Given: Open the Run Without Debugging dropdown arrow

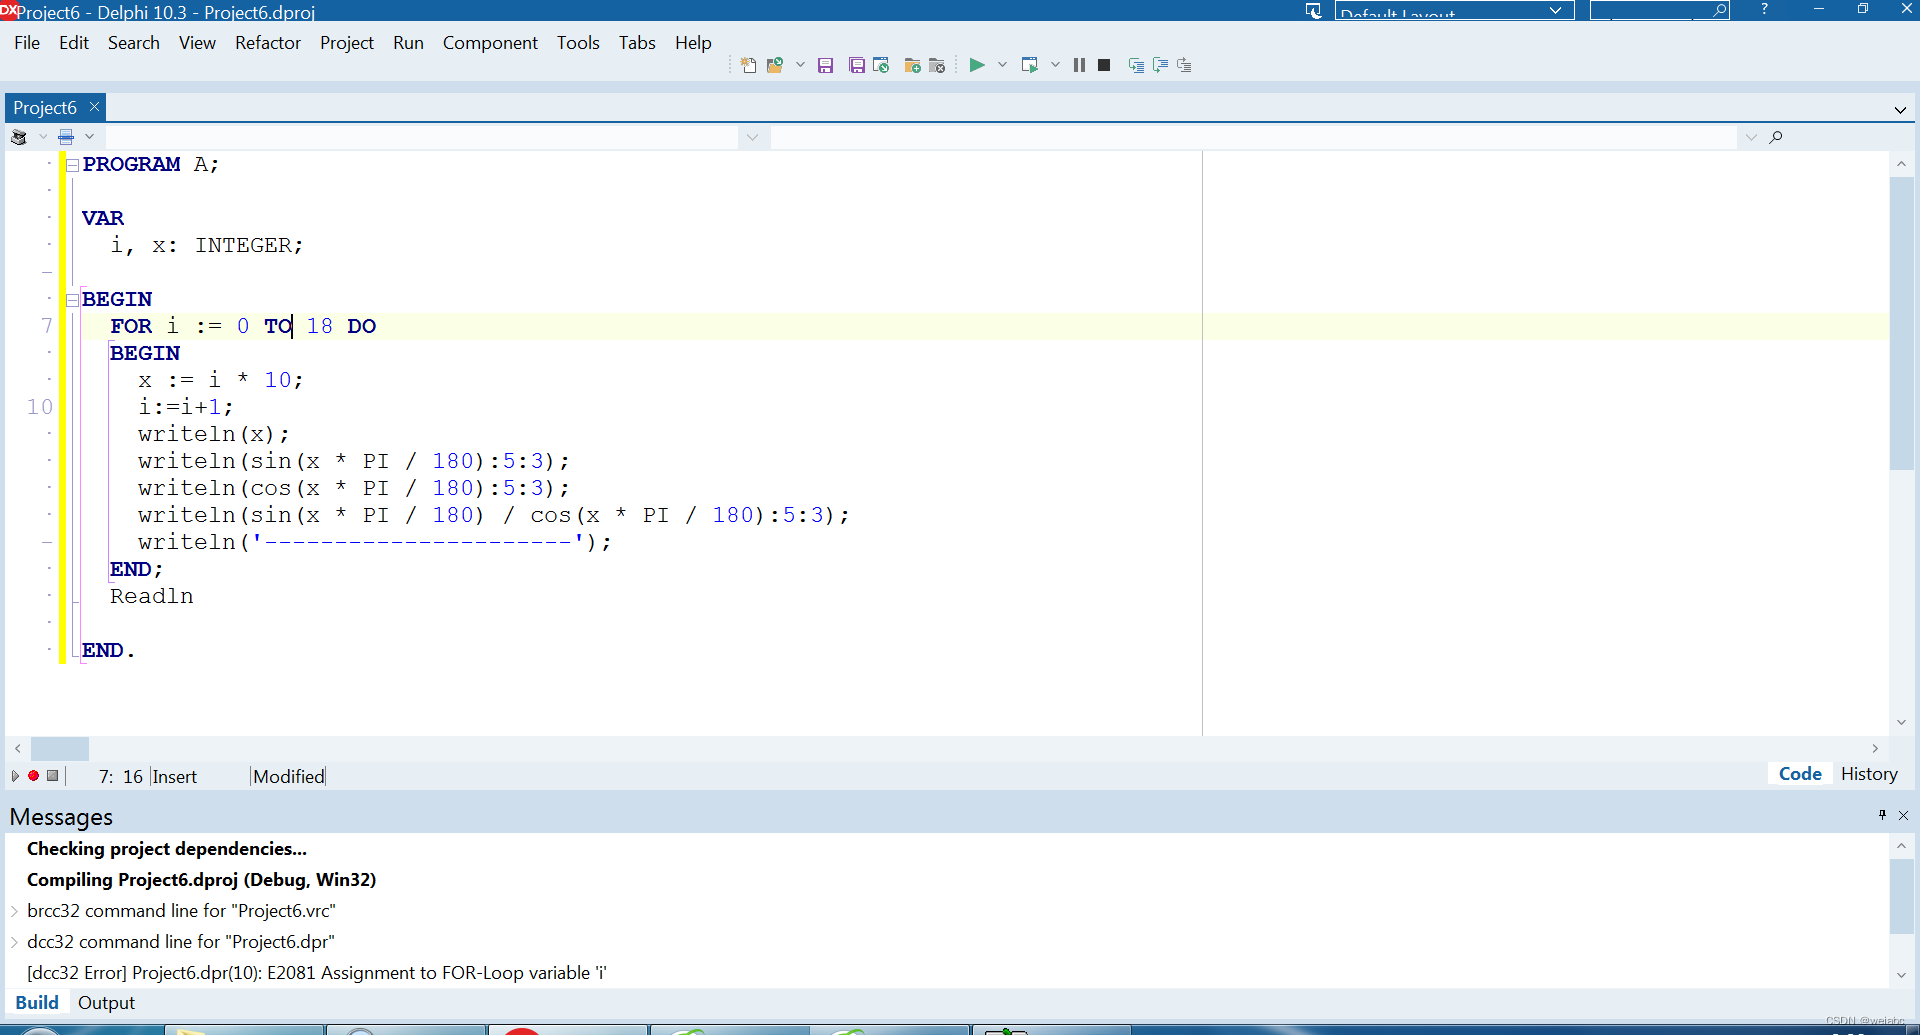Looking at the screenshot, I should click(1055, 65).
